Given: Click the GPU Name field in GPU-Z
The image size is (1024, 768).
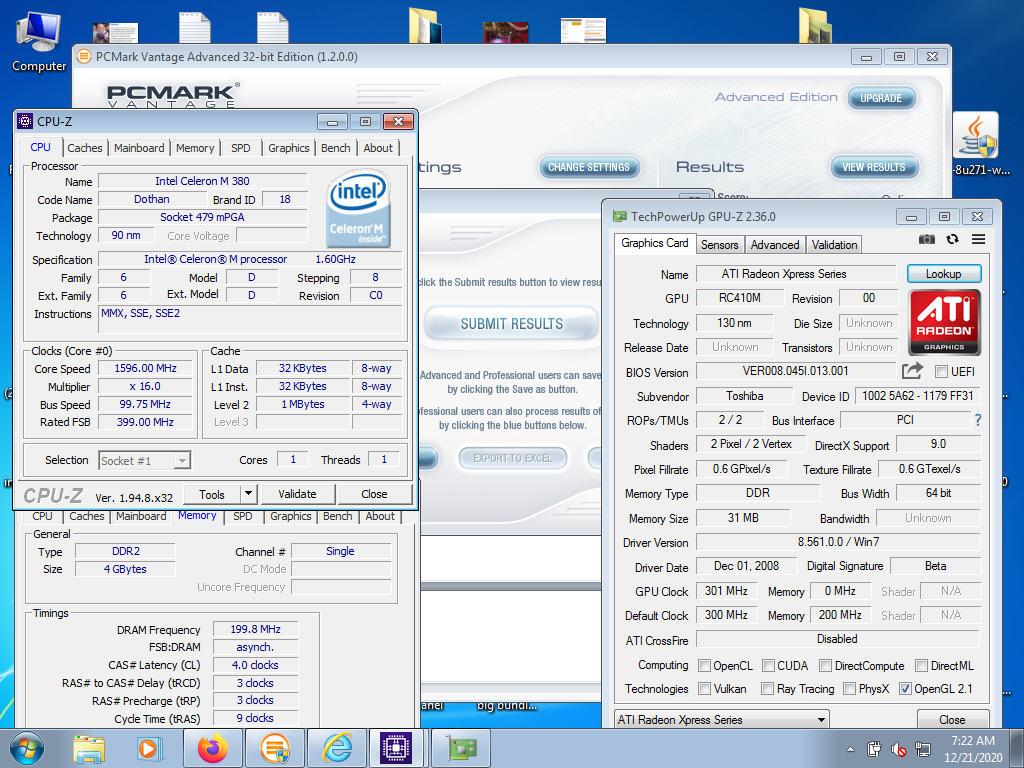Looking at the screenshot, I should (x=796, y=274).
